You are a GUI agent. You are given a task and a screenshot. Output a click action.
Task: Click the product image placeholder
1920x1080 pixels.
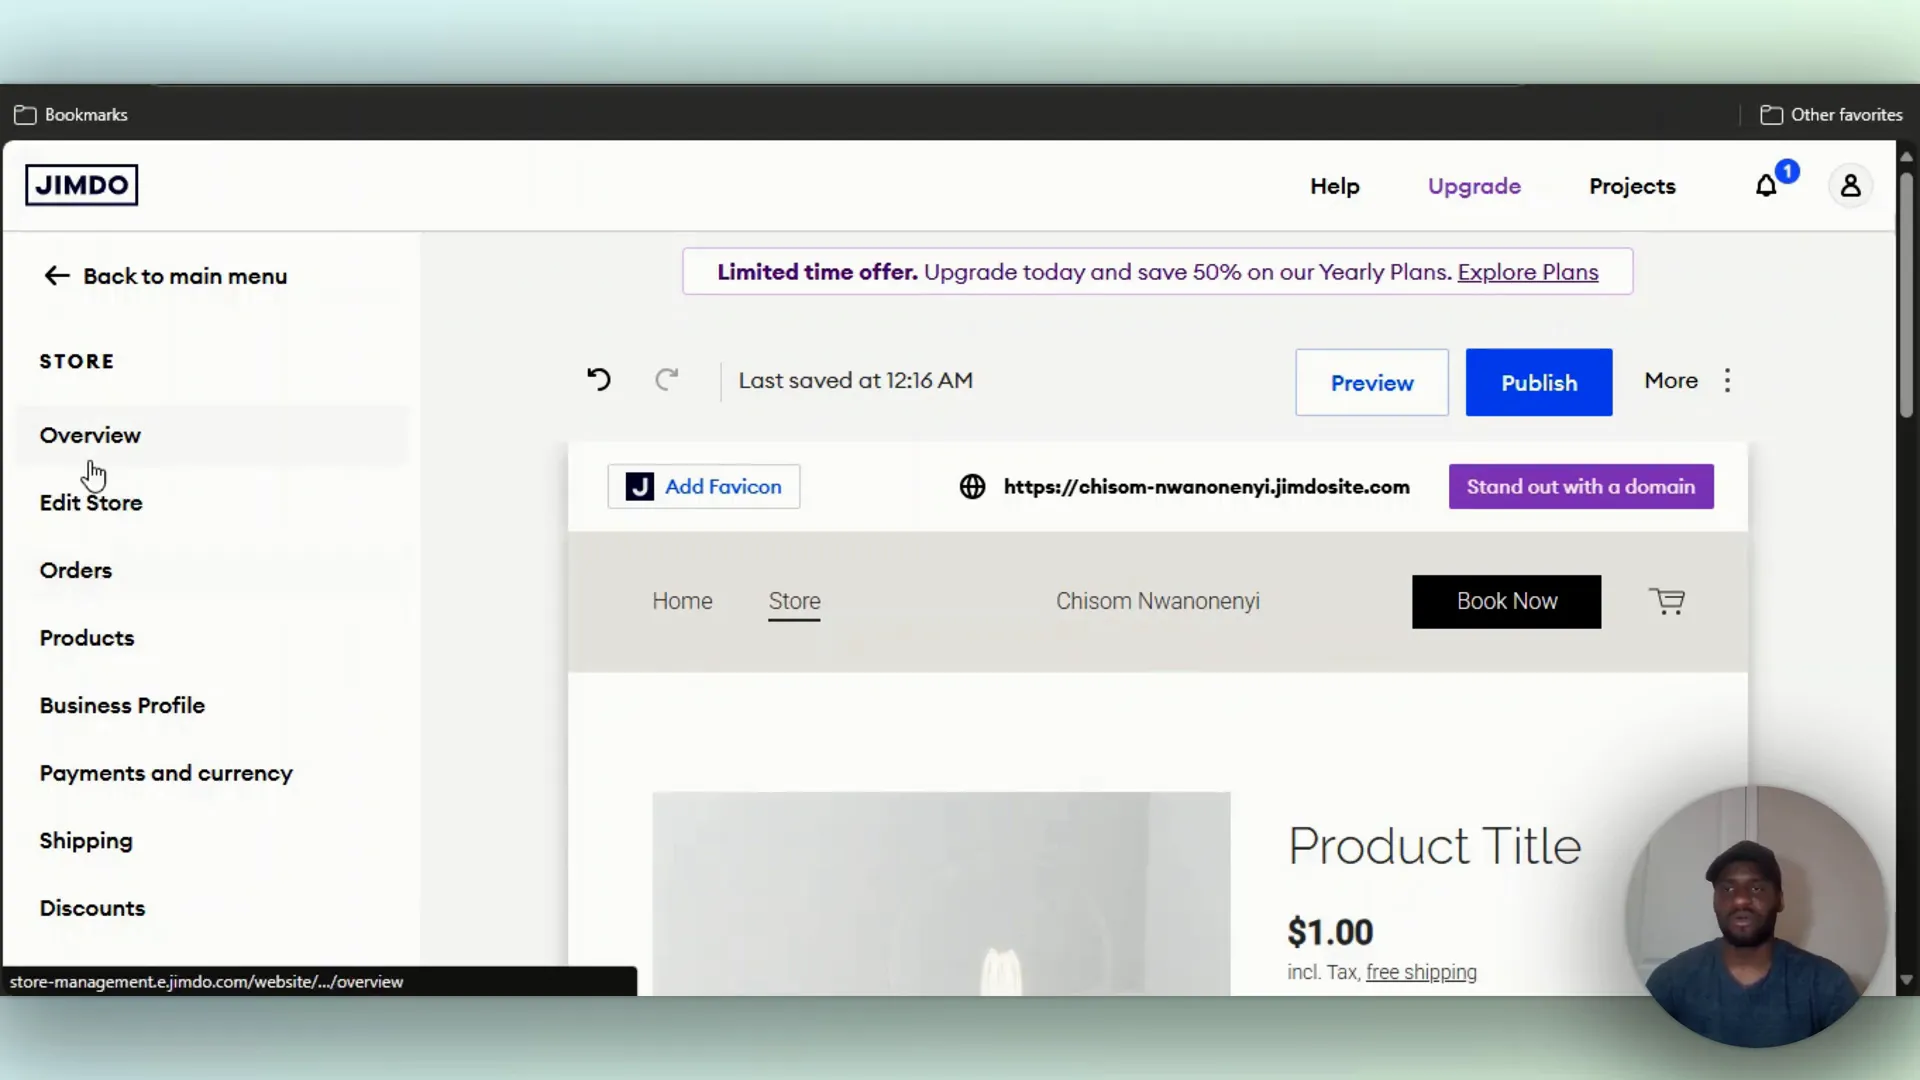(x=940, y=892)
